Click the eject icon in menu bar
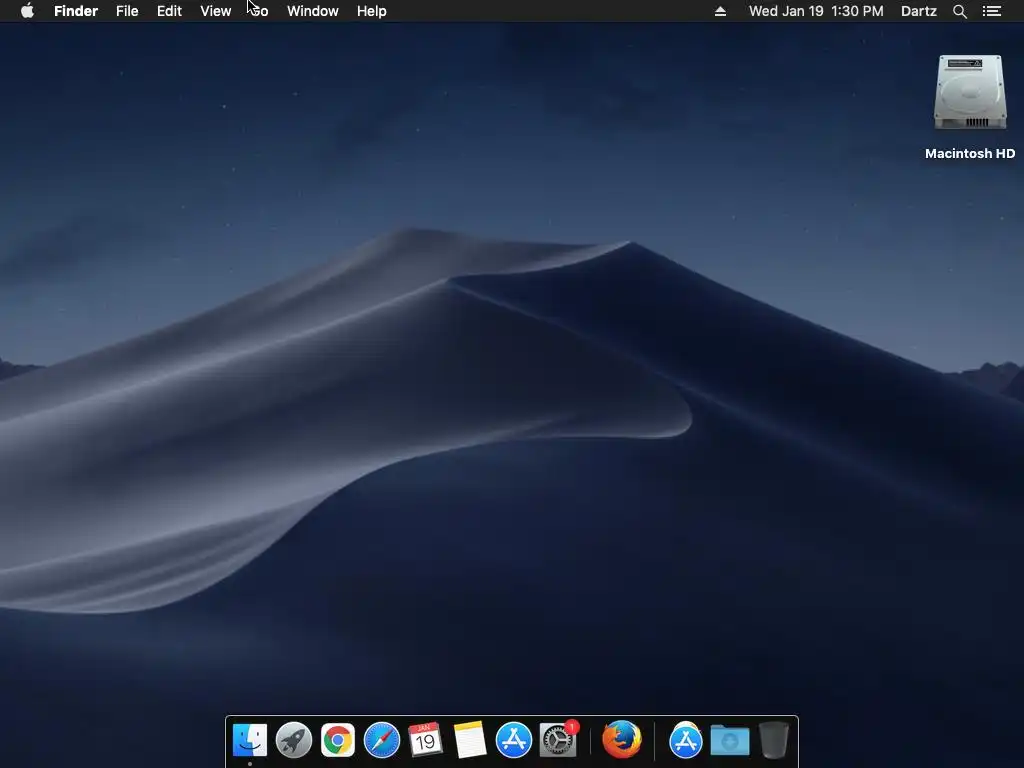This screenshot has width=1024, height=768. pos(720,11)
